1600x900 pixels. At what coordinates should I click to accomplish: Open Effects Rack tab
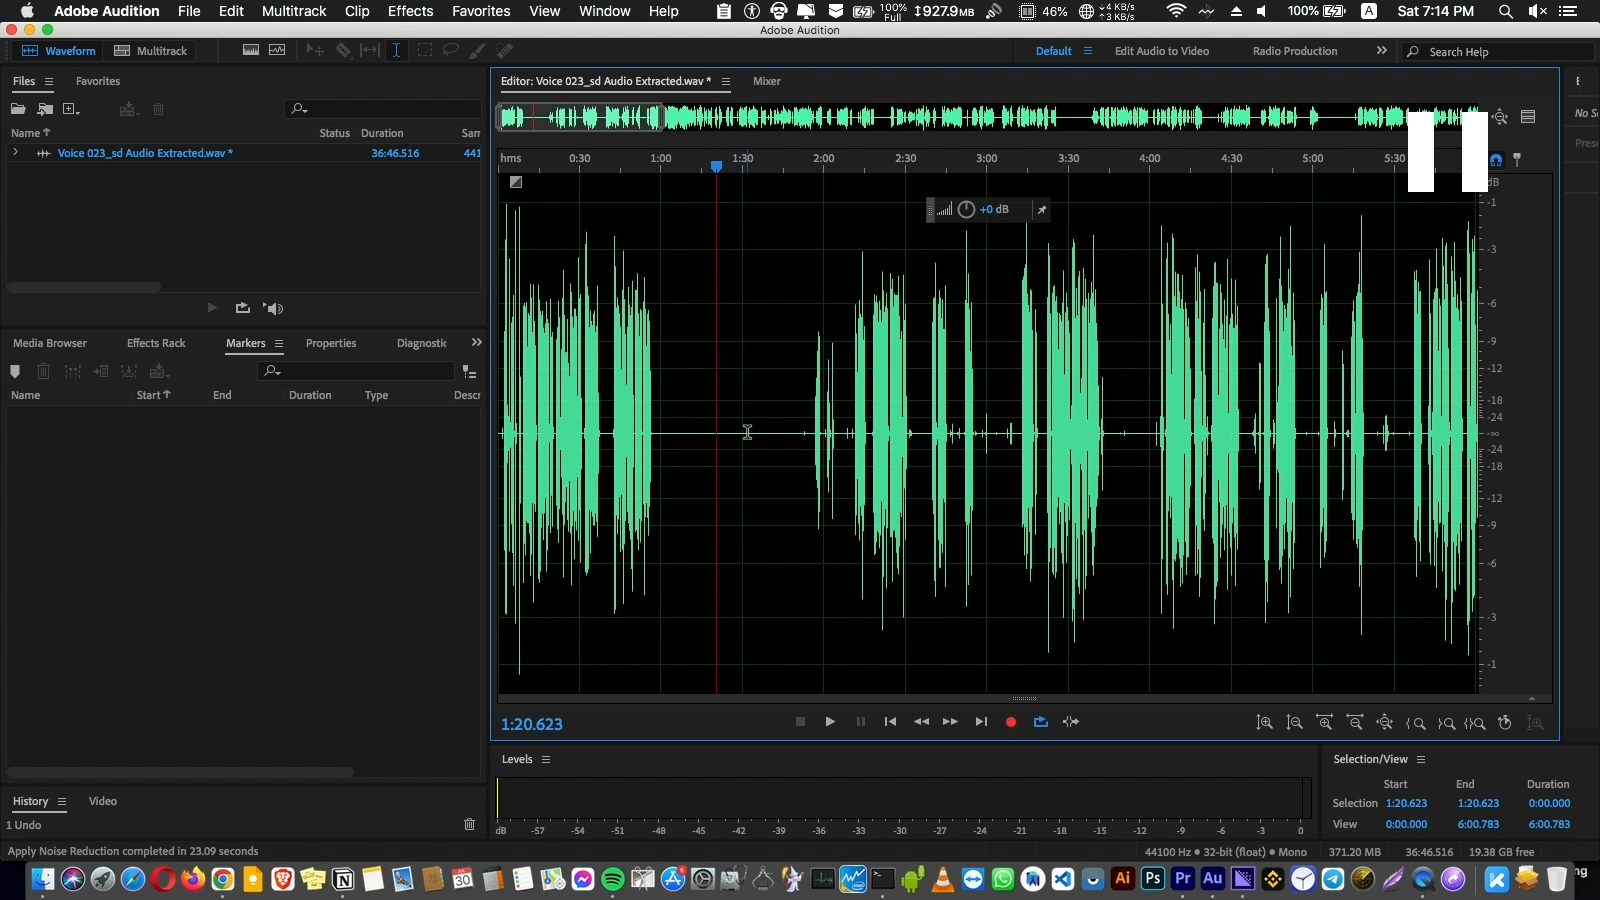click(156, 343)
